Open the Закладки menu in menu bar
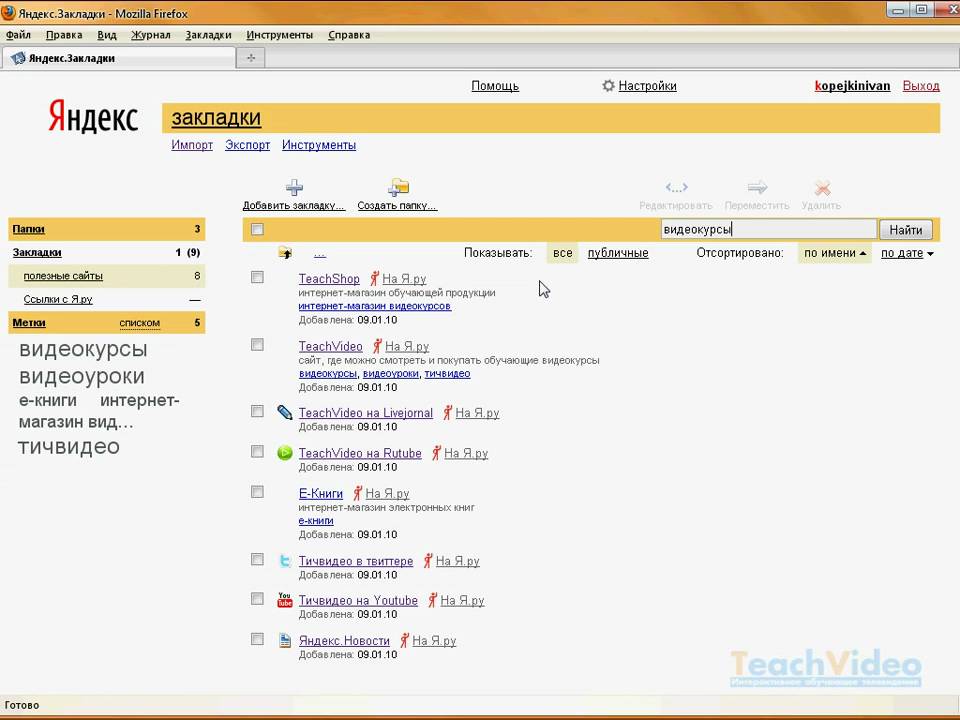Viewport: 960px width, 720px height. point(208,35)
